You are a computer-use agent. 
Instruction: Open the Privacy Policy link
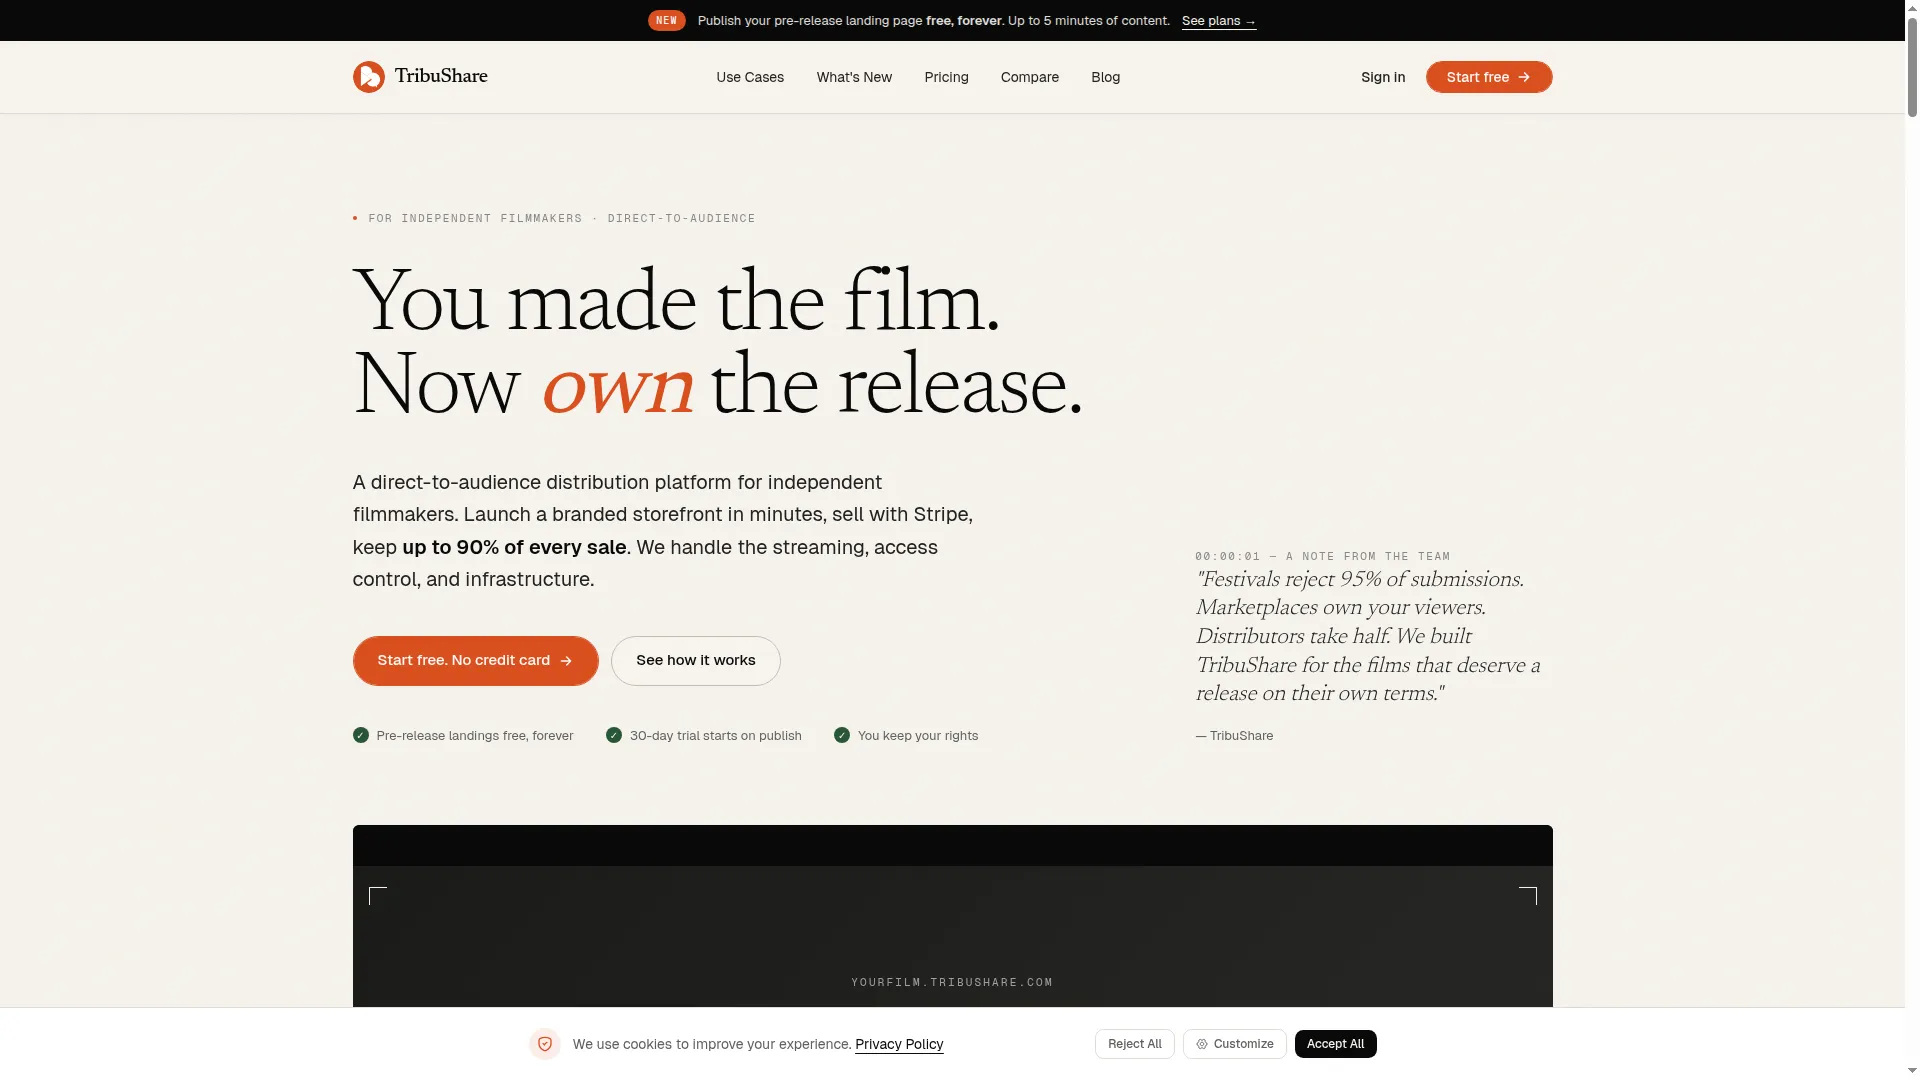point(899,1044)
